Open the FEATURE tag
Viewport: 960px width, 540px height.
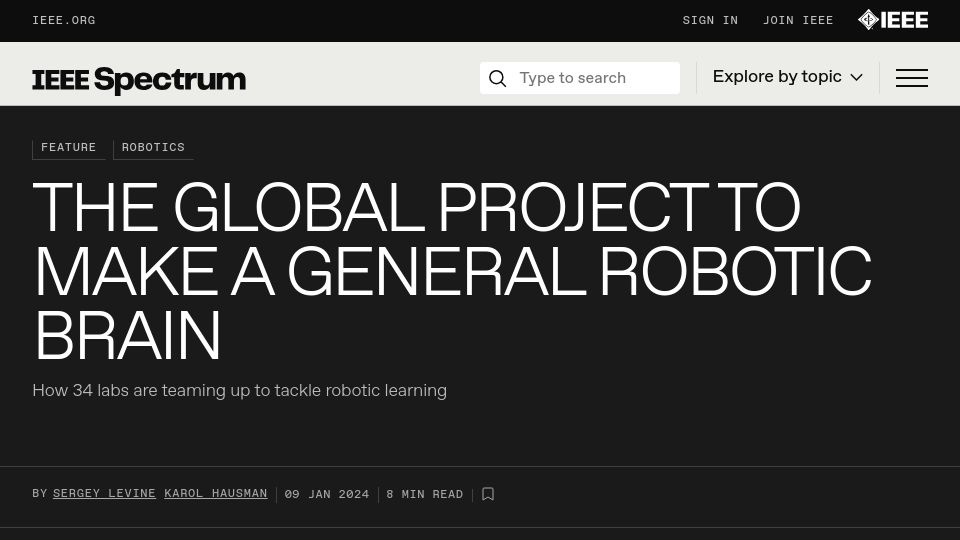point(69,148)
